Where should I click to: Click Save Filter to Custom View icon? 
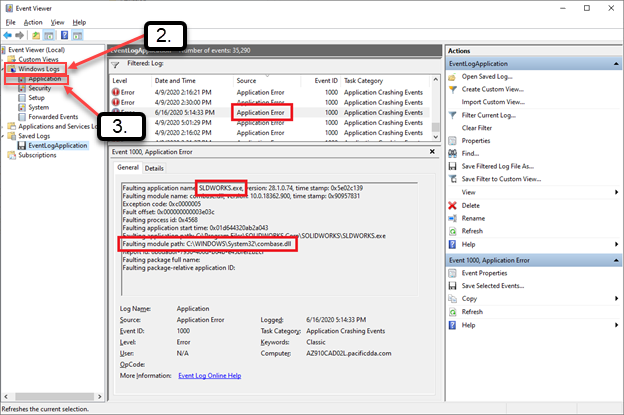452,179
